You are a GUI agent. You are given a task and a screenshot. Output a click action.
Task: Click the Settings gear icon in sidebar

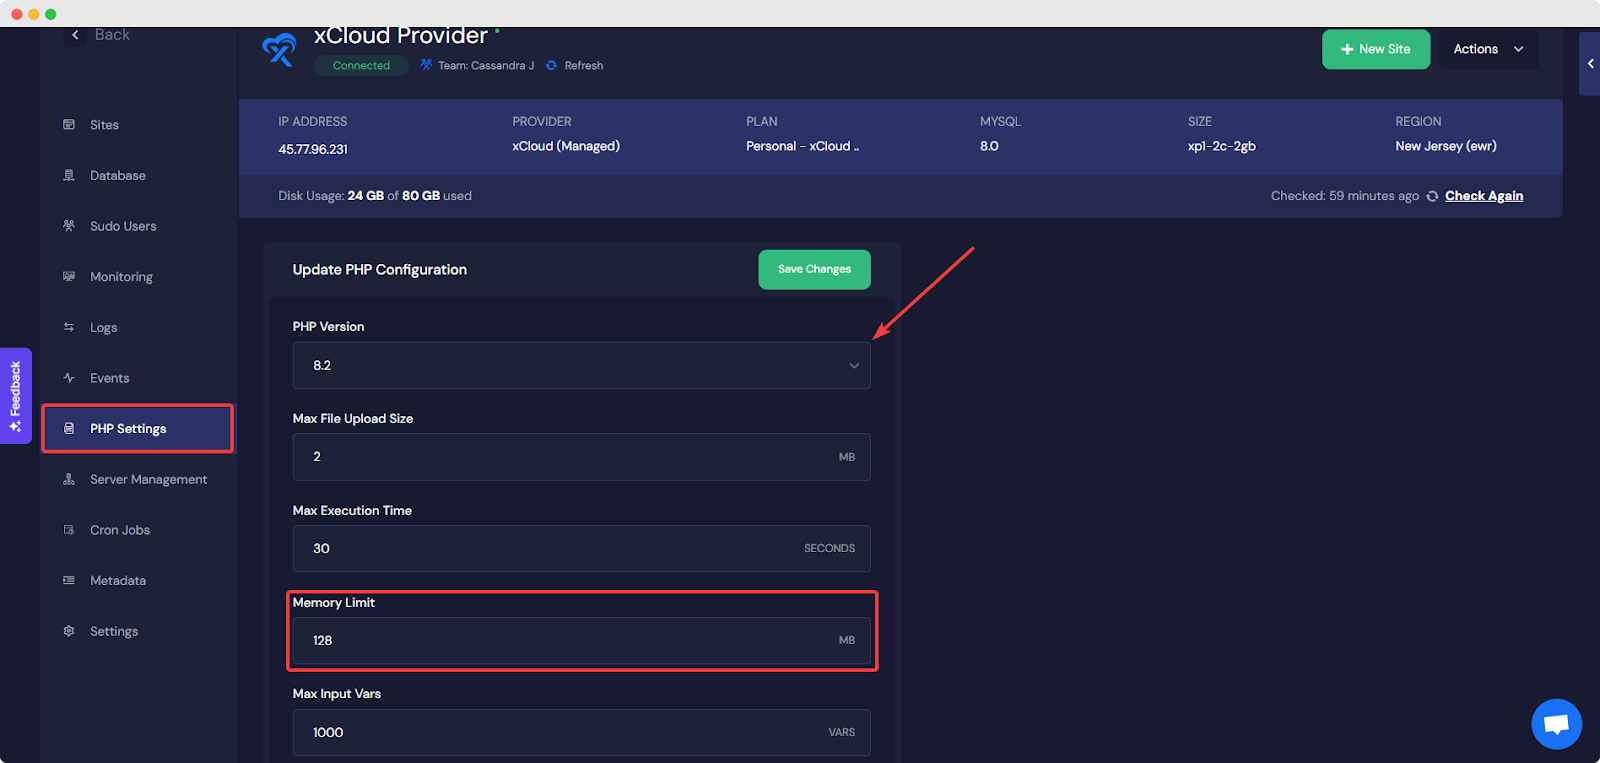click(69, 631)
